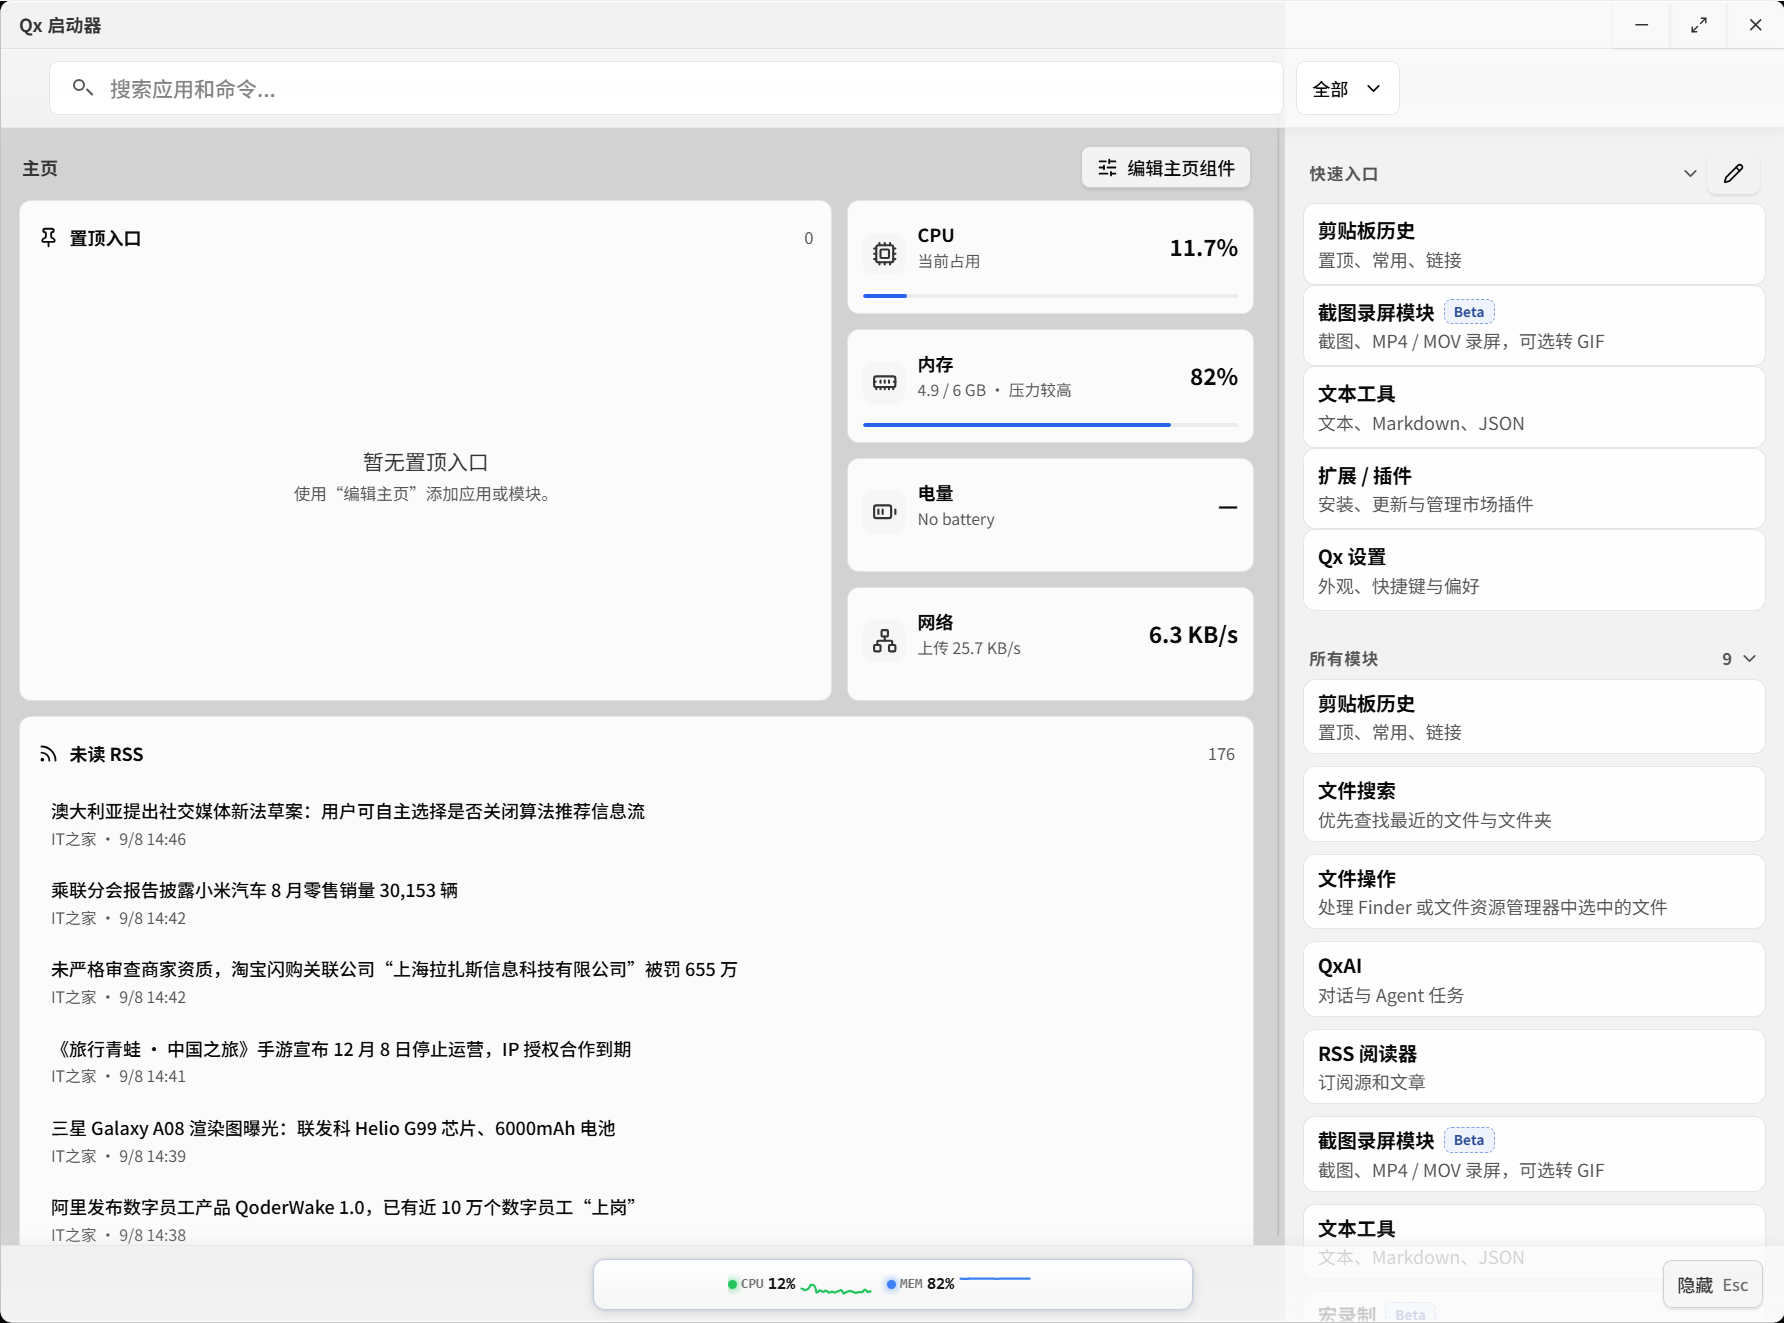The height and width of the screenshot is (1323, 1784).
Task: Click the sliders icon in 编辑主页组件 button
Action: click(1107, 168)
